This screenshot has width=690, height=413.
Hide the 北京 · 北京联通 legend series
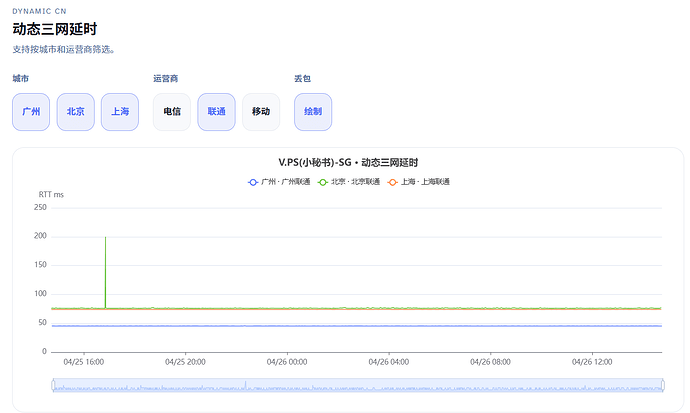click(349, 182)
